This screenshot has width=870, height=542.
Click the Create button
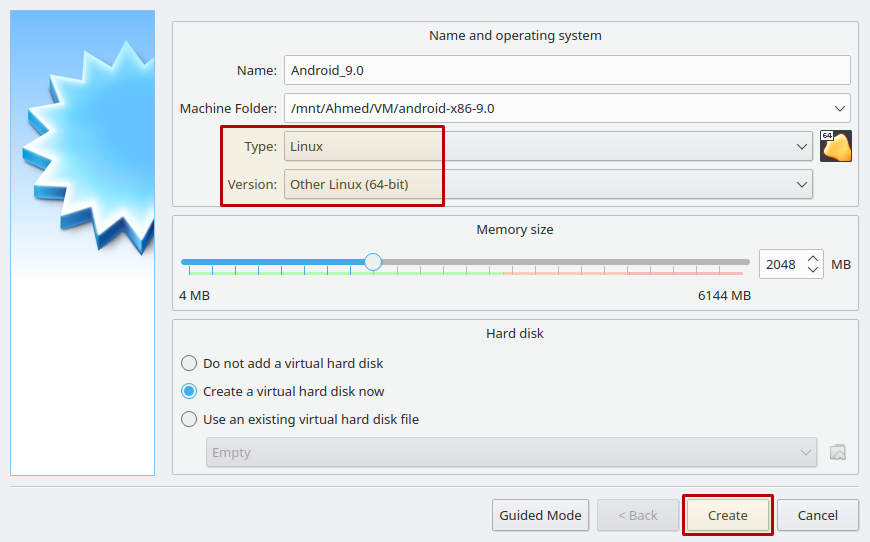727,515
